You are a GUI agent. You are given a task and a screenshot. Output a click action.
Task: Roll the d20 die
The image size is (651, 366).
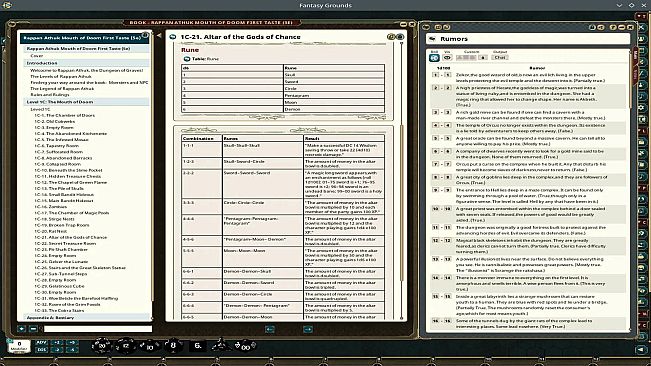click(101, 345)
